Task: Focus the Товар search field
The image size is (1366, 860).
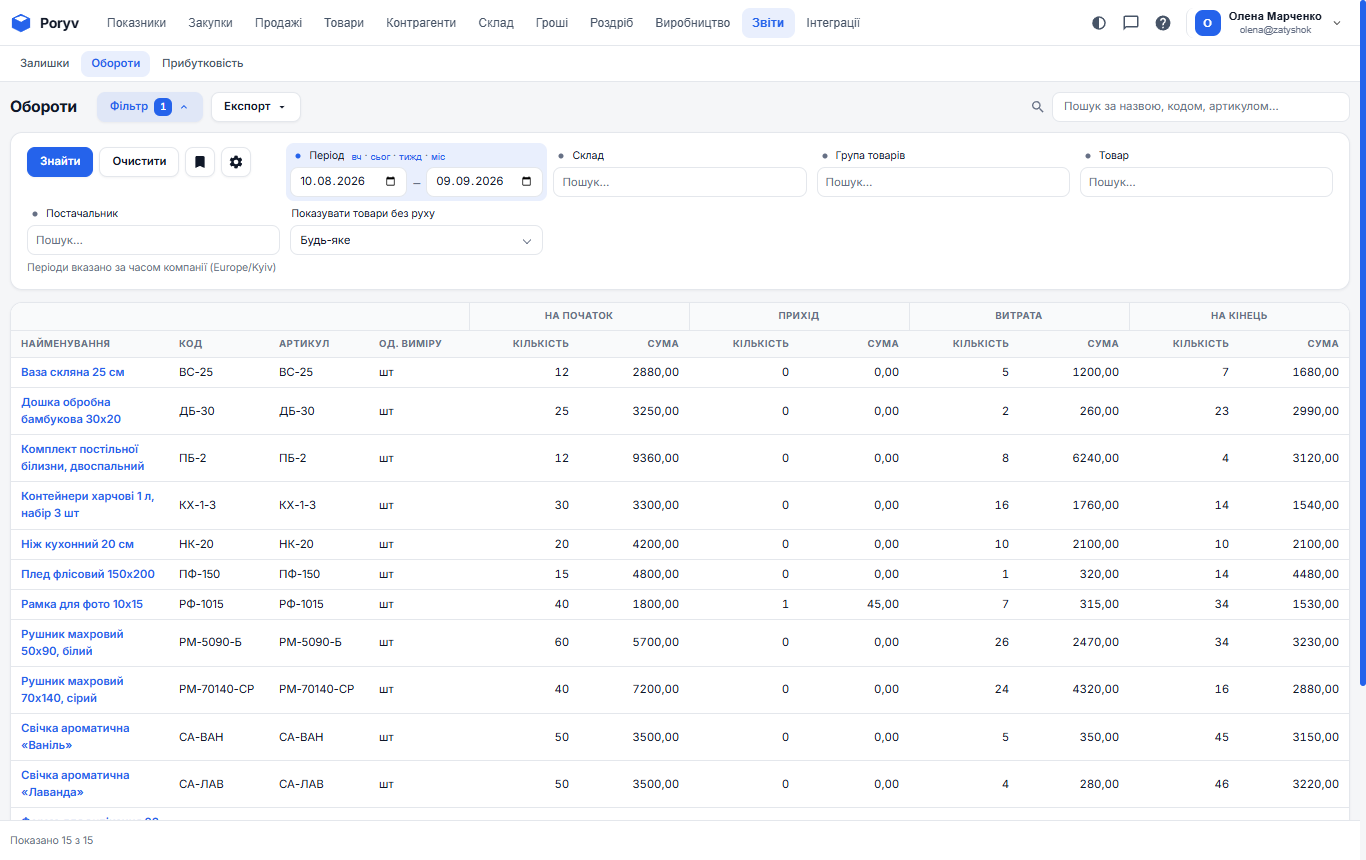Action: pyautogui.click(x=1206, y=182)
